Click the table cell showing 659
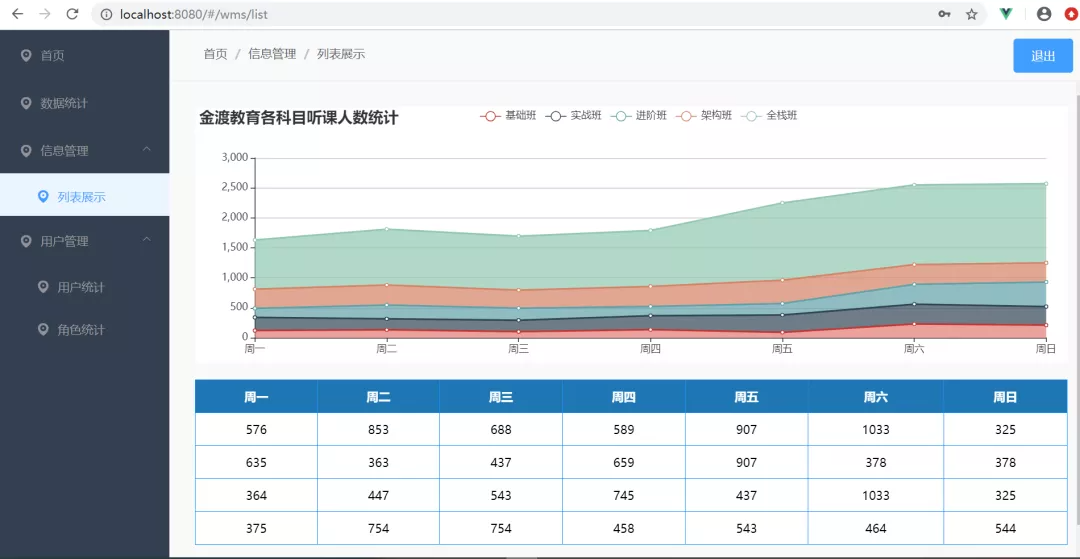The height and width of the screenshot is (559, 1080). (x=623, y=463)
